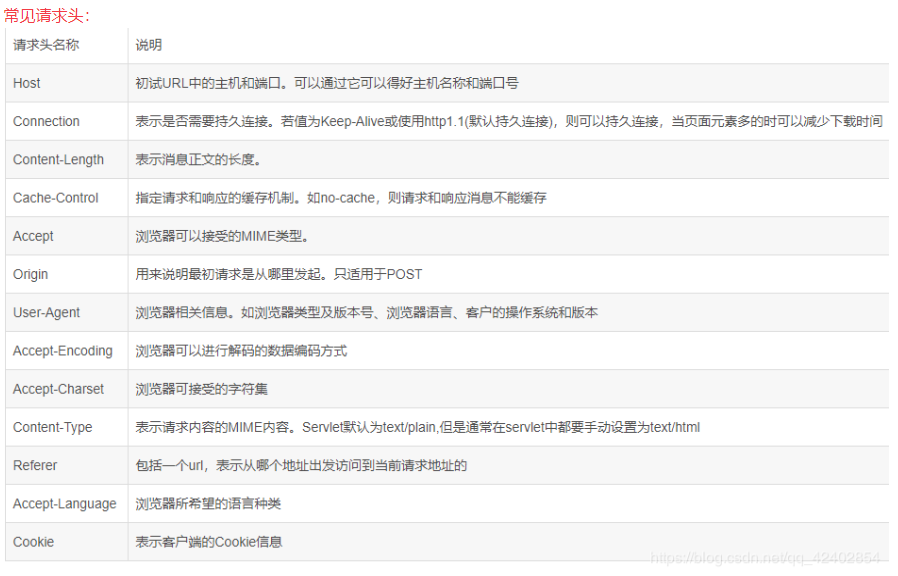
Task: Click the text 浏览器所希望的语言种类
Action: 208,504
